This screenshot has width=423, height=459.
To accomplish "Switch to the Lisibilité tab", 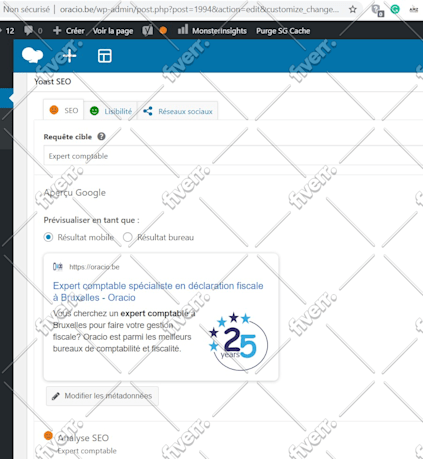I will (x=111, y=111).
